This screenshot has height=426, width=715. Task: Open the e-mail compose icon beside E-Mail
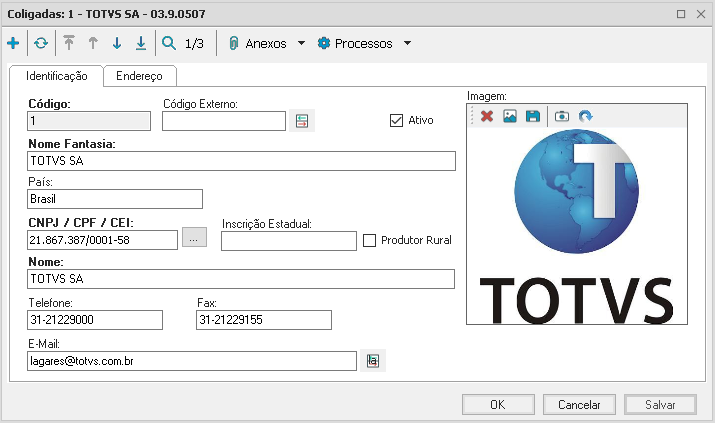click(x=373, y=361)
